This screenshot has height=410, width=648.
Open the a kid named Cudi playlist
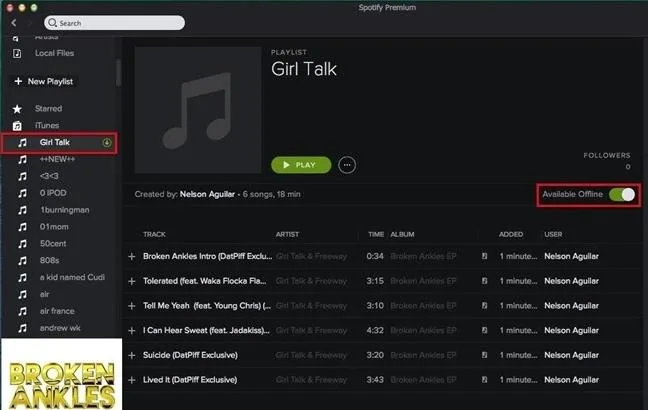pos(72,277)
